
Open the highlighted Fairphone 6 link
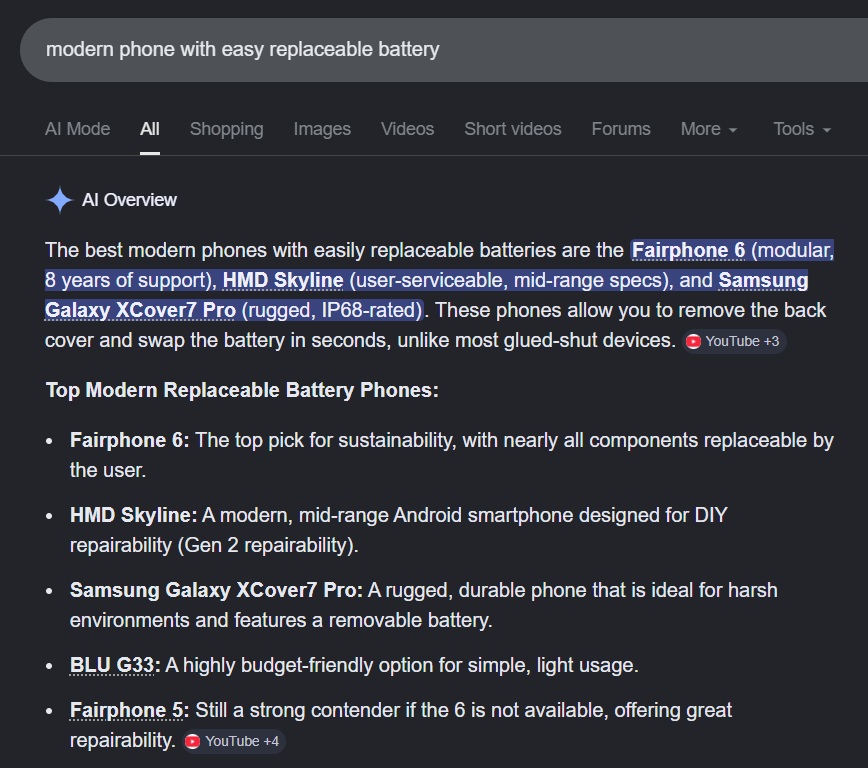688,250
